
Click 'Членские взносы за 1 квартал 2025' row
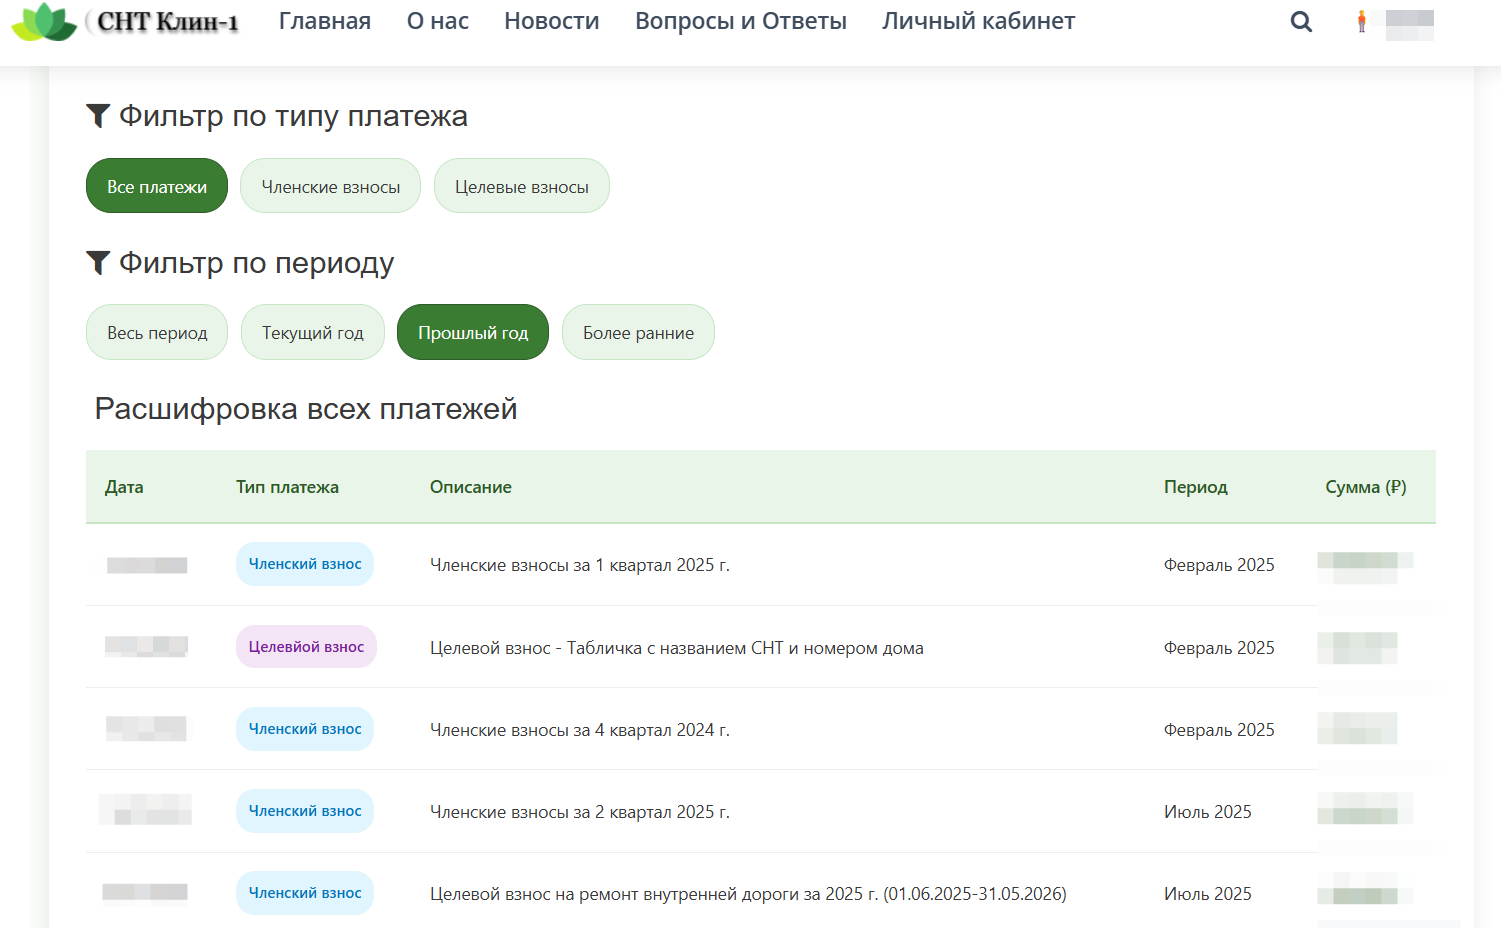[x=579, y=565]
